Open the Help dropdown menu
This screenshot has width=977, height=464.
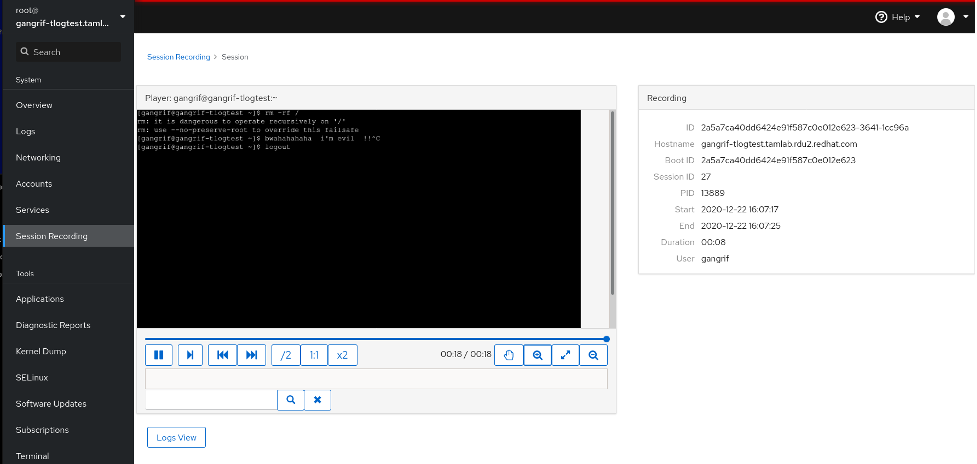tap(897, 17)
